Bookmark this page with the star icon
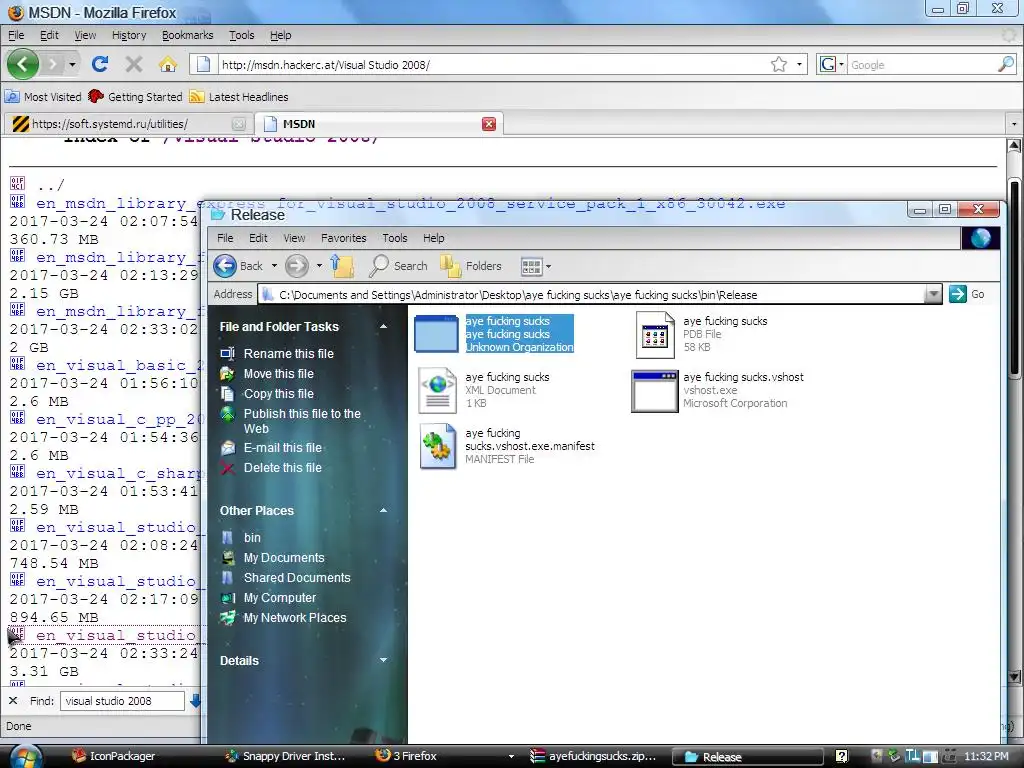This screenshot has height=768, width=1024. [778, 64]
